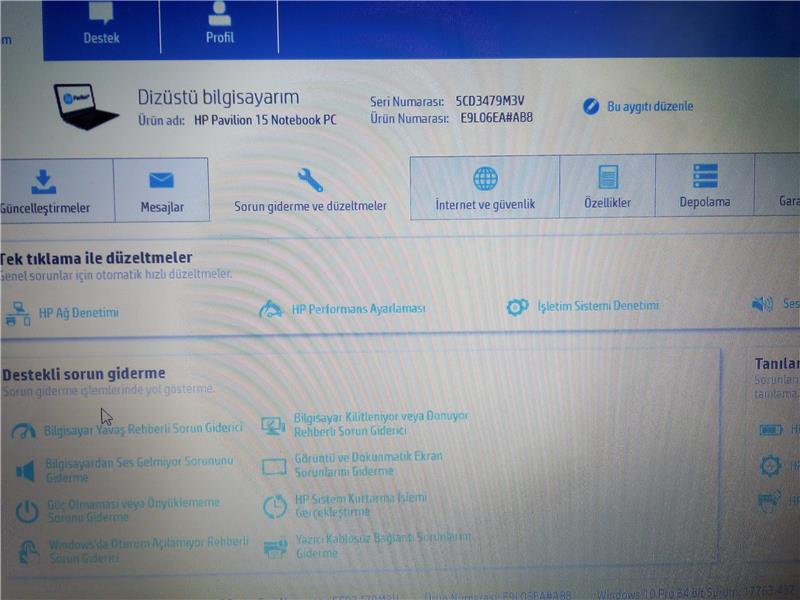Click the clock icon for HP Sistem Kurtarma

tap(275, 507)
